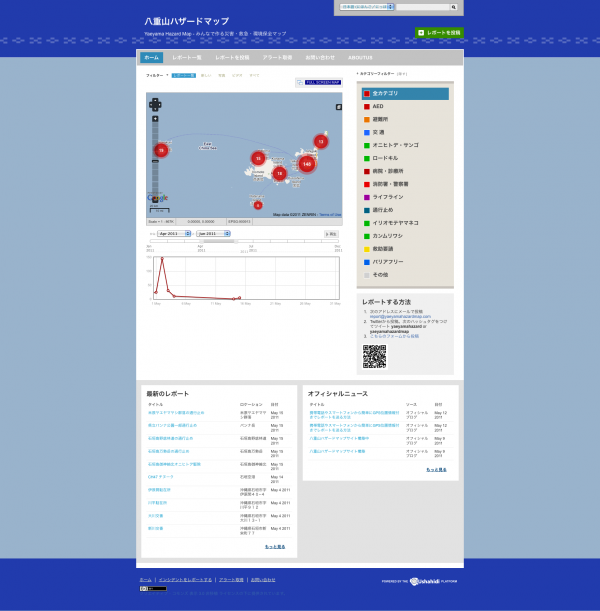Click the Google logo on the map
Viewport: 600px width, 611px height.
point(157,198)
